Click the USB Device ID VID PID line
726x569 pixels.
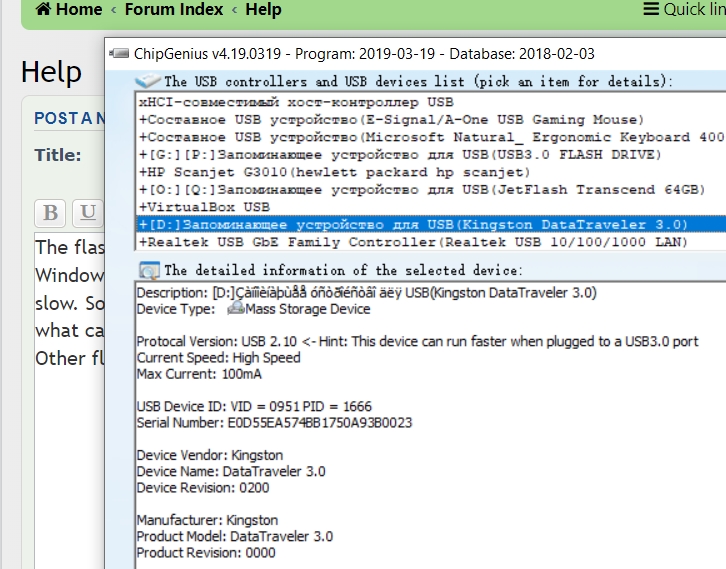(x=254, y=406)
